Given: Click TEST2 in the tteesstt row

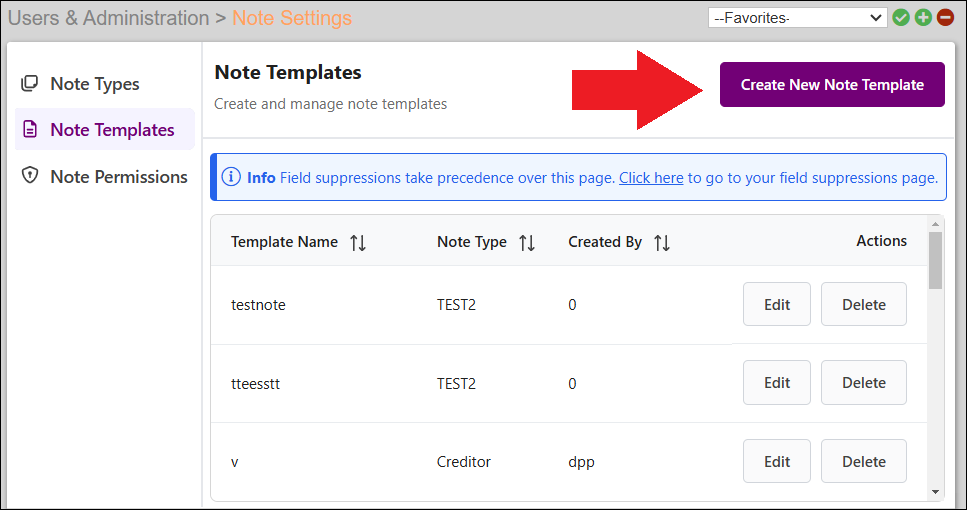Looking at the screenshot, I should [456, 384].
